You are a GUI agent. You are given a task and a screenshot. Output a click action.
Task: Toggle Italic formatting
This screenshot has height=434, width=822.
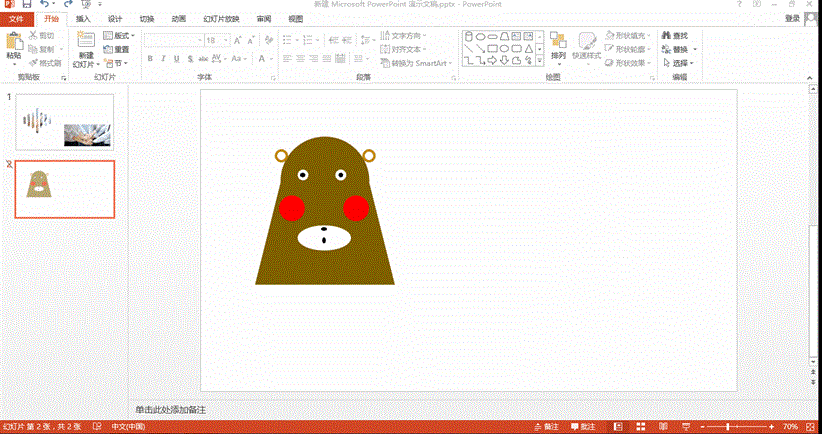click(163, 59)
